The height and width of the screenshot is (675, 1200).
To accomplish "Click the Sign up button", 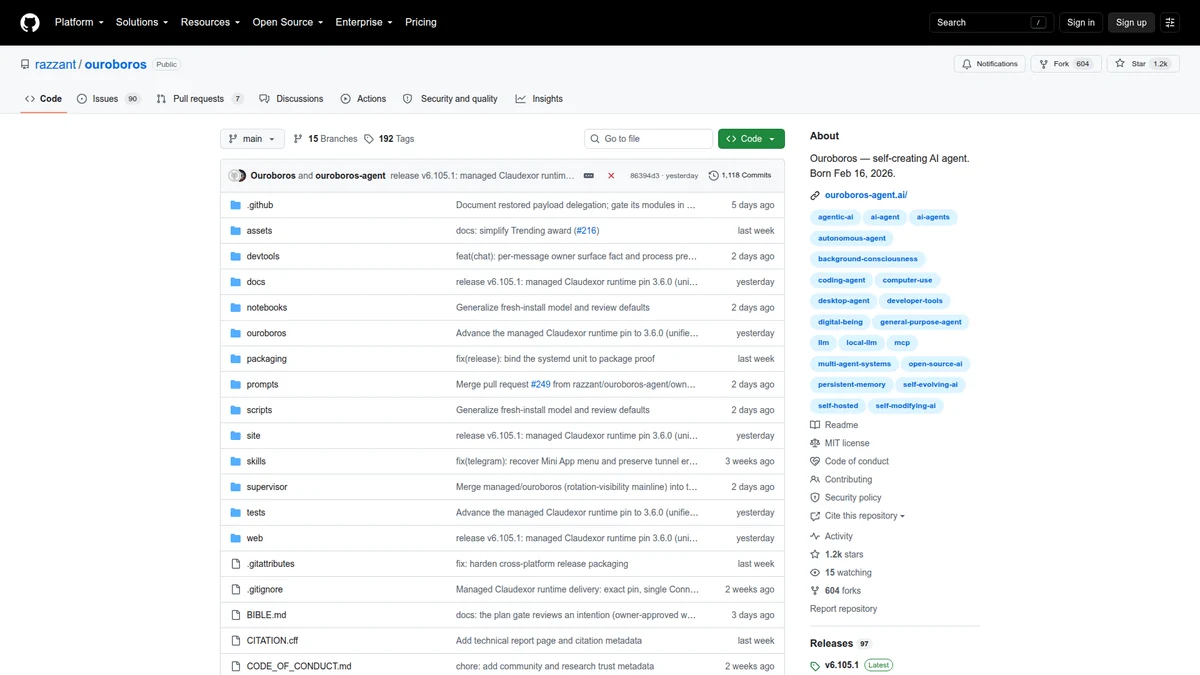I will tap(1131, 22).
